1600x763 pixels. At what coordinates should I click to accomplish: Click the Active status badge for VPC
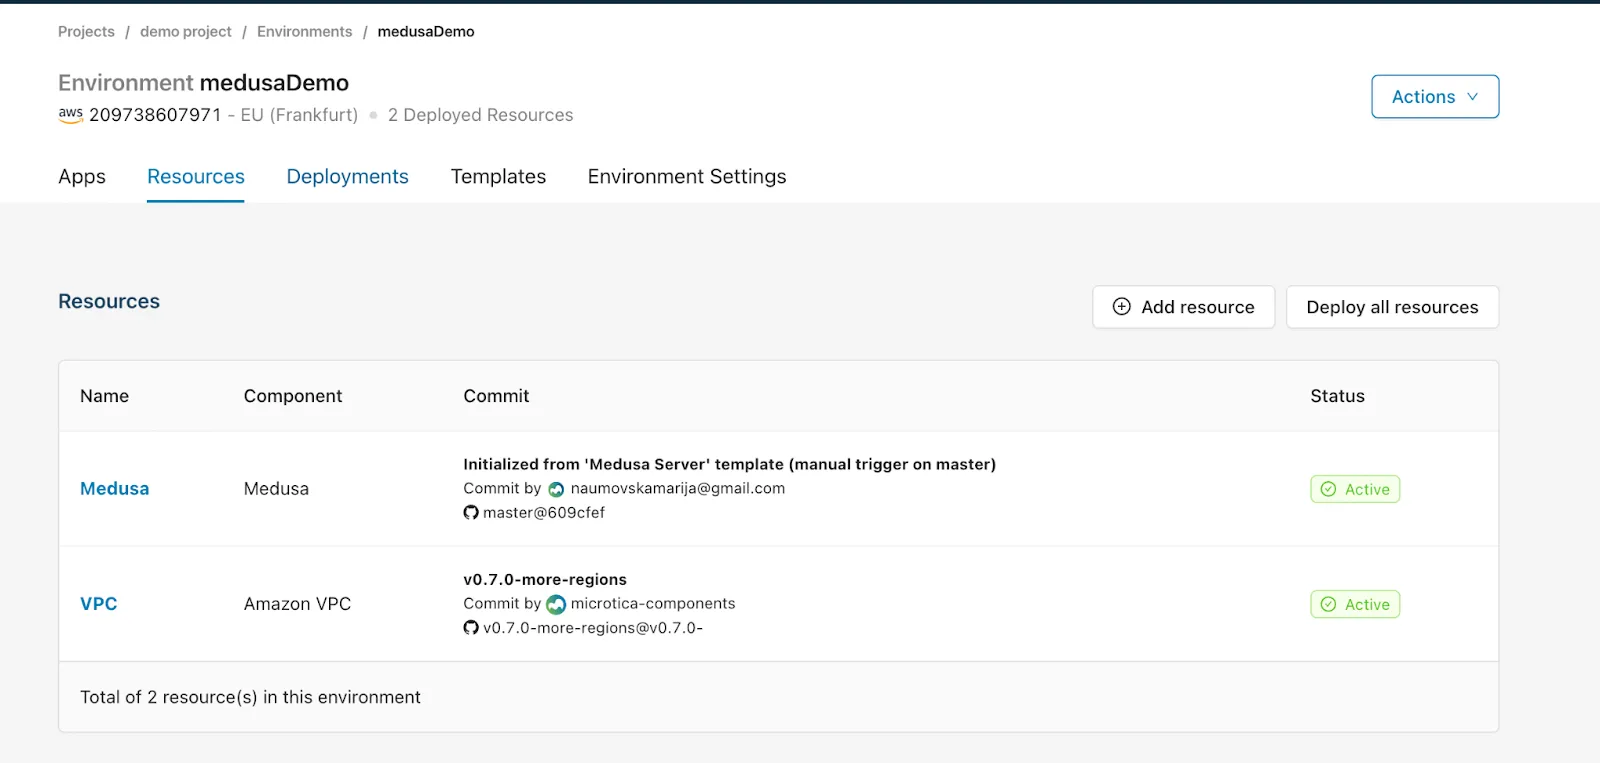[1355, 604]
